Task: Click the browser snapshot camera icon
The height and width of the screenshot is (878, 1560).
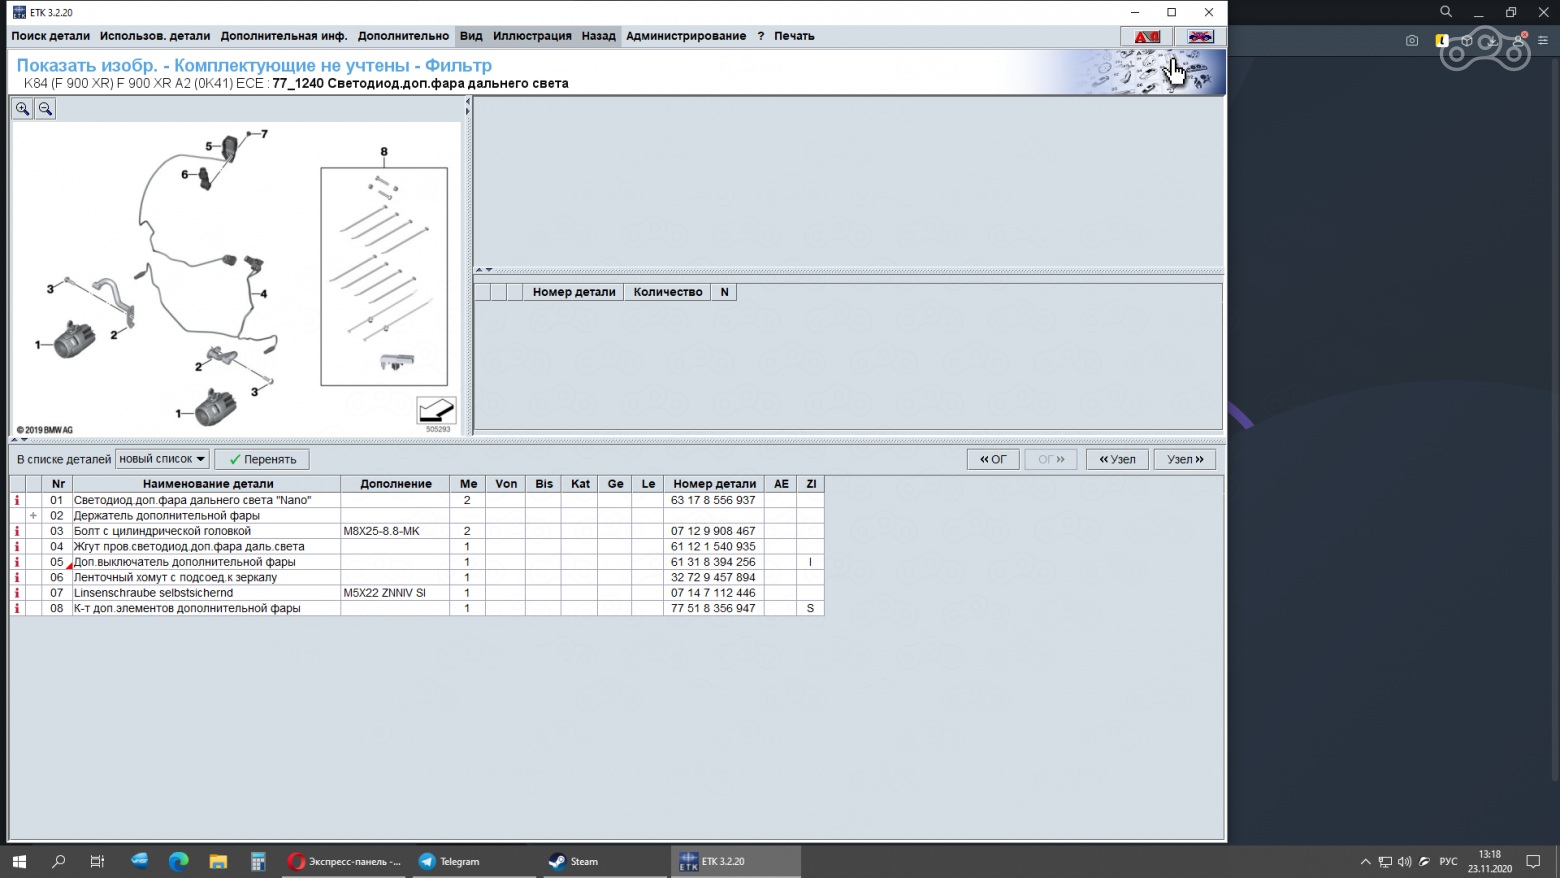Action: tap(1411, 41)
